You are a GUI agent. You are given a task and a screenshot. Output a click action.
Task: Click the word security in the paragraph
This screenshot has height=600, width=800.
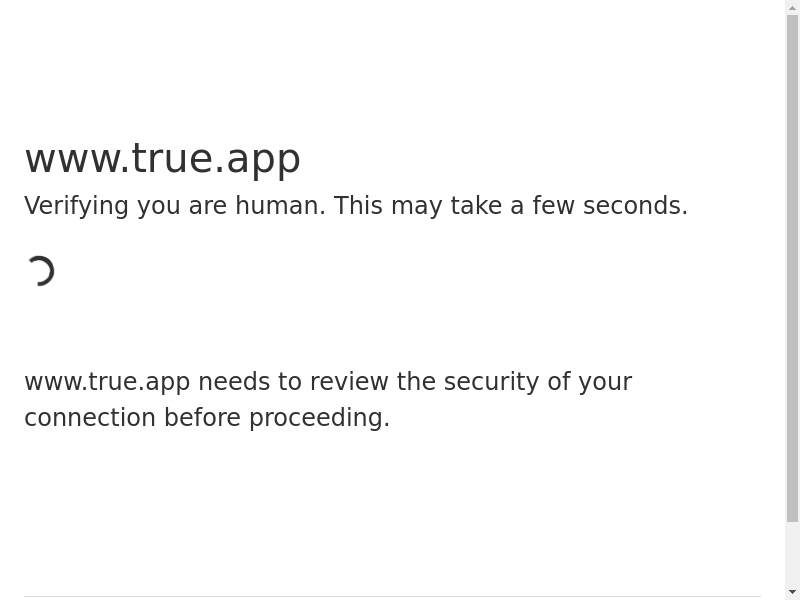point(491,382)
